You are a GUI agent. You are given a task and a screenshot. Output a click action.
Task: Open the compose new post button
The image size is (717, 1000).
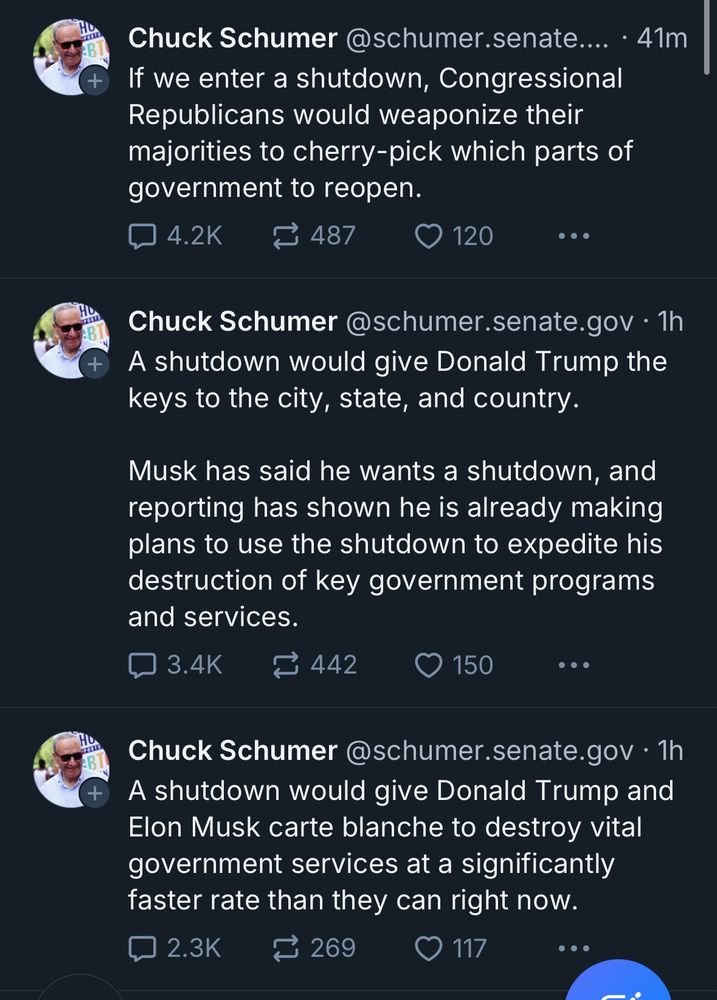click(620, 989)
